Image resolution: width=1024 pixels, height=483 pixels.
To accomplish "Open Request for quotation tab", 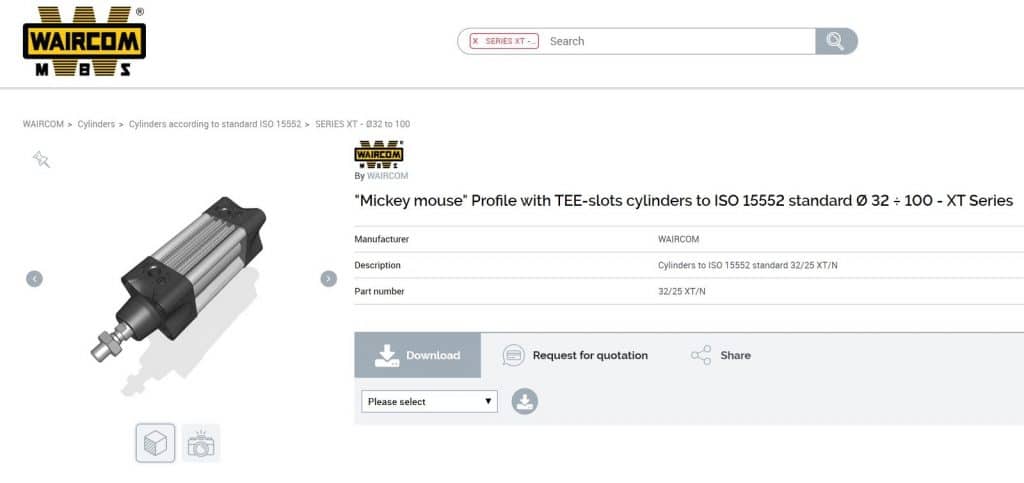I will (575, 355).
